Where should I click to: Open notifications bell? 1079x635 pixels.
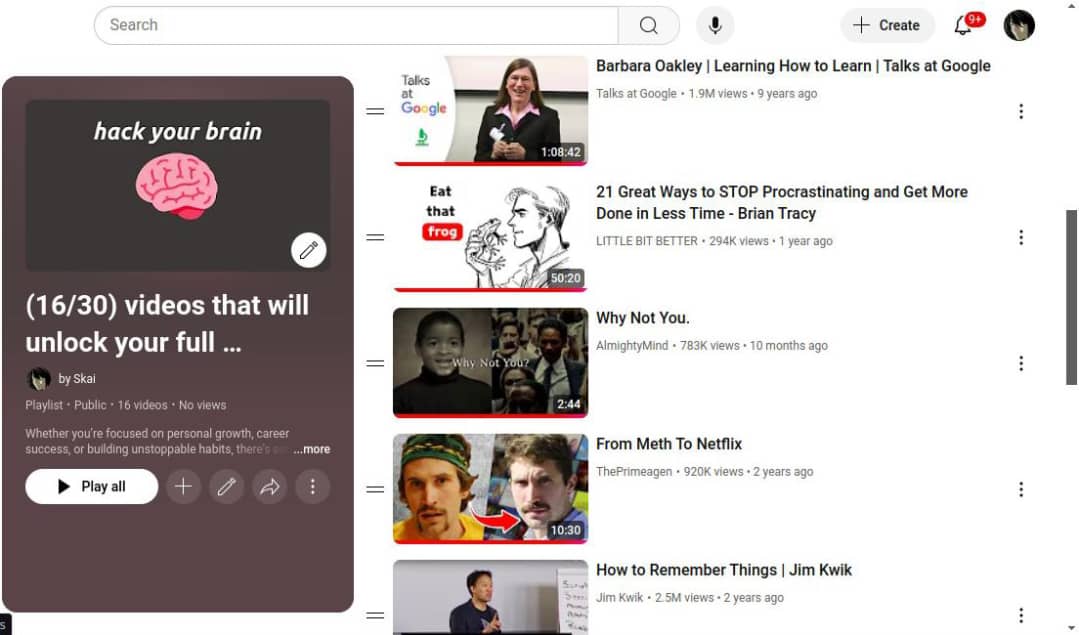pos(963,25)
